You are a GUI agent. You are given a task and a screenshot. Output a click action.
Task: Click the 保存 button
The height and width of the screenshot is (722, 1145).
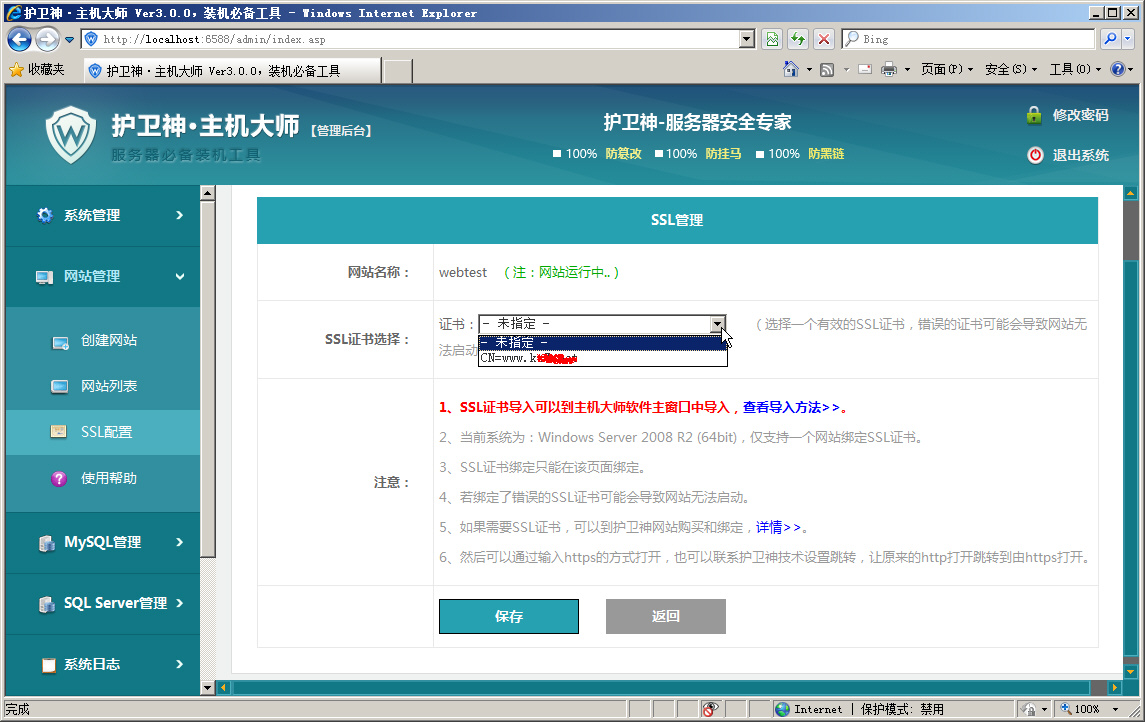pos(508,616)
